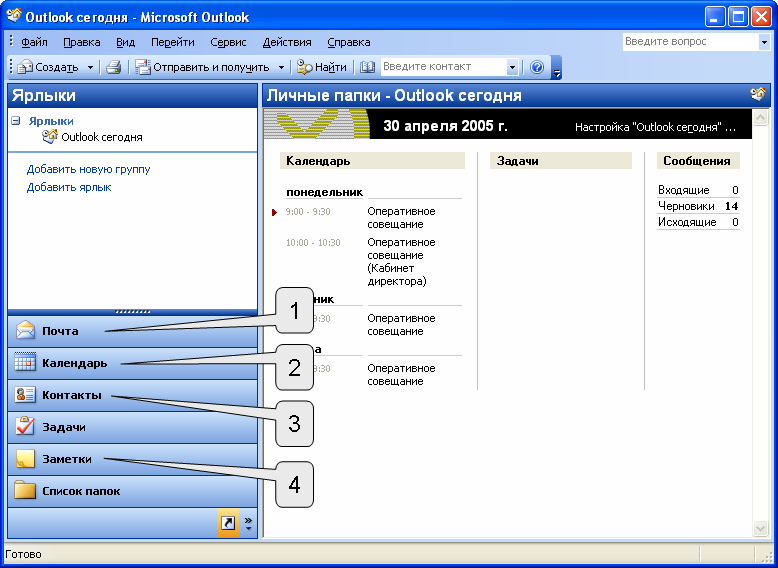Viewport: 778px width, 568px height.
Task: Click the Сообщения section header
Action: coord(698,161)
